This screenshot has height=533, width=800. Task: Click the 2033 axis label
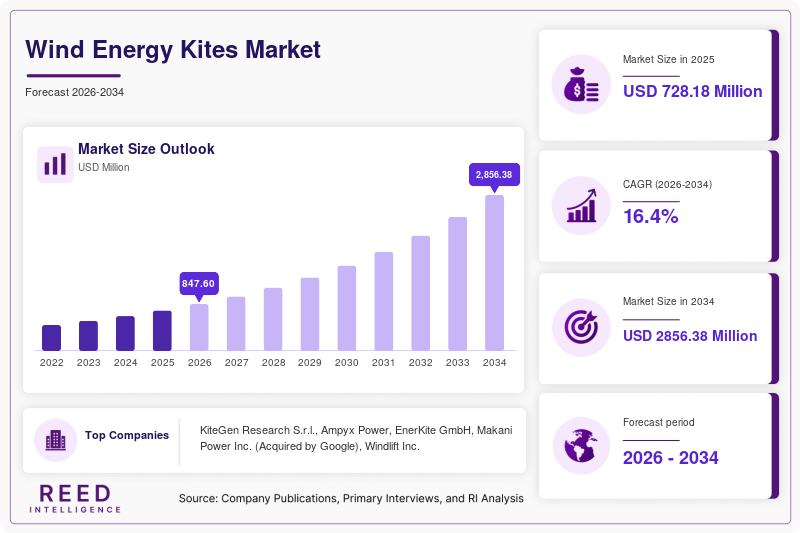[458, 363]
